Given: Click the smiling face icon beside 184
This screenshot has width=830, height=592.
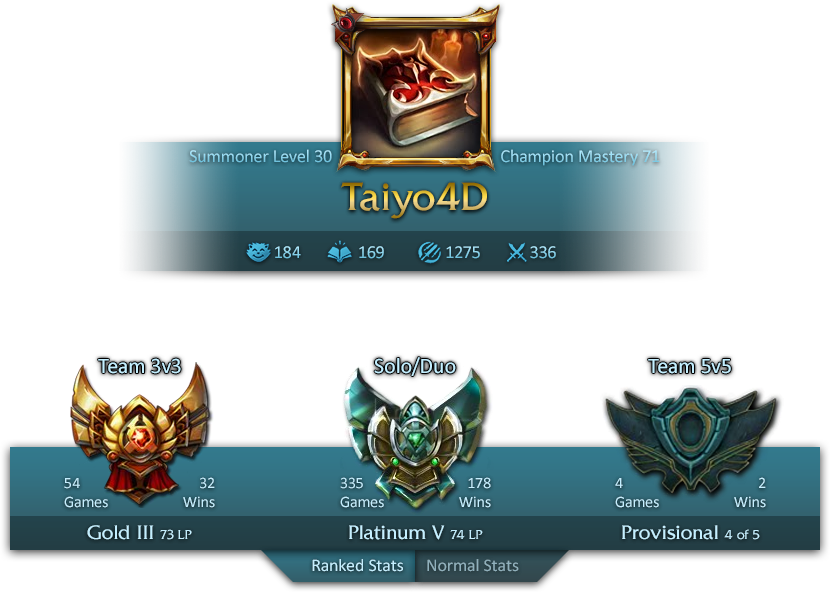Looking at the screenshot, I should pos(258,252).
